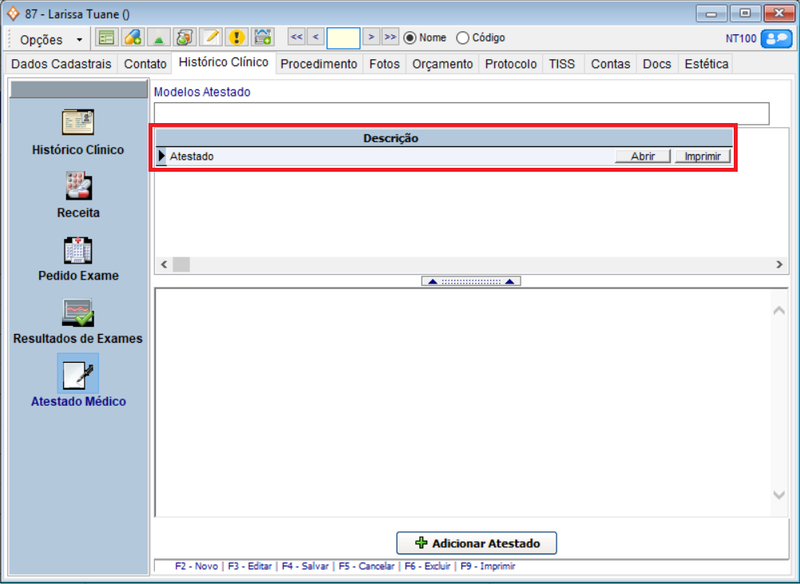This screenshot has height=584, width=800.
Task: Select the Código radio button
Action: coord(462,38)
